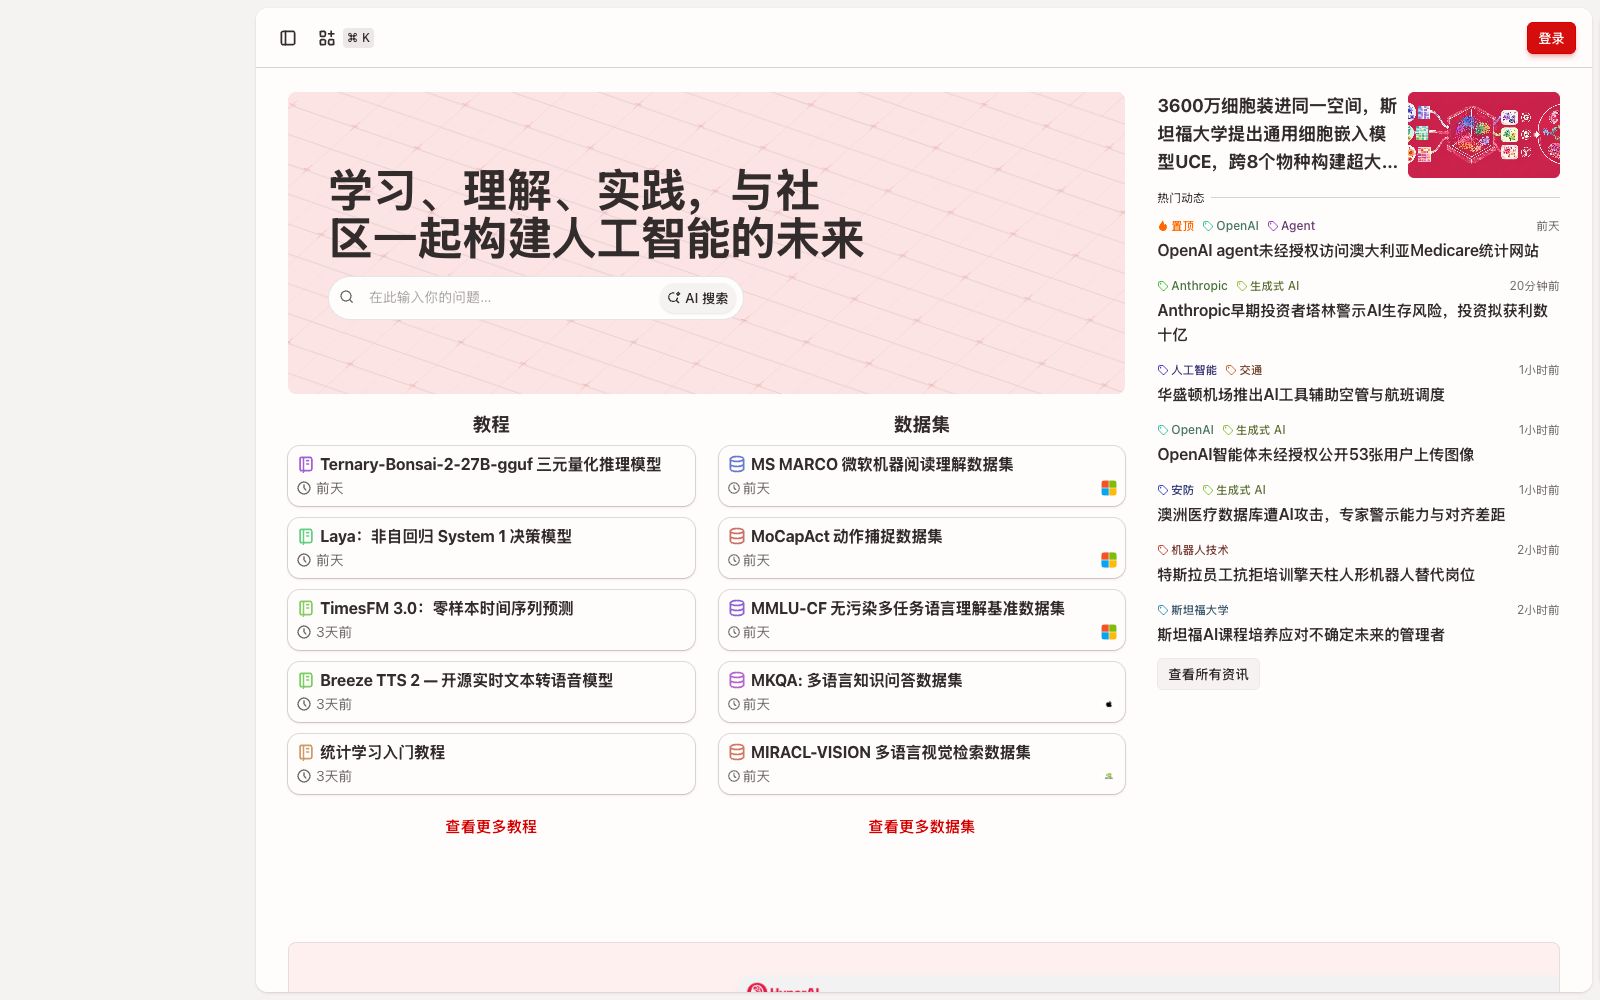
Task: Open Anthropic早期投资者塔林 news headline
Action: click(1353, 322)
